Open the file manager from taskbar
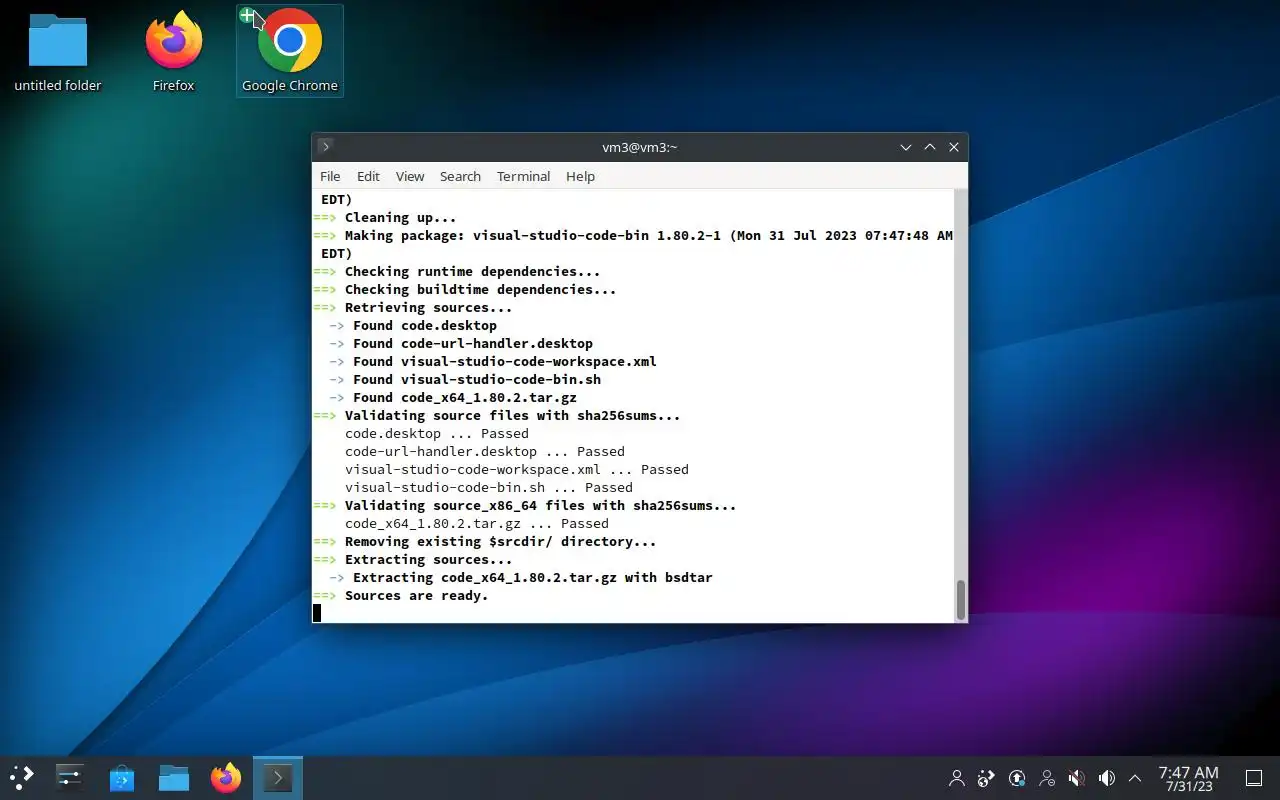 [174, 777]
